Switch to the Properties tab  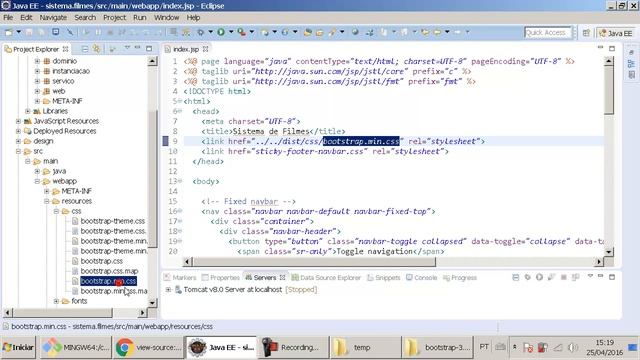pos(221,278)
